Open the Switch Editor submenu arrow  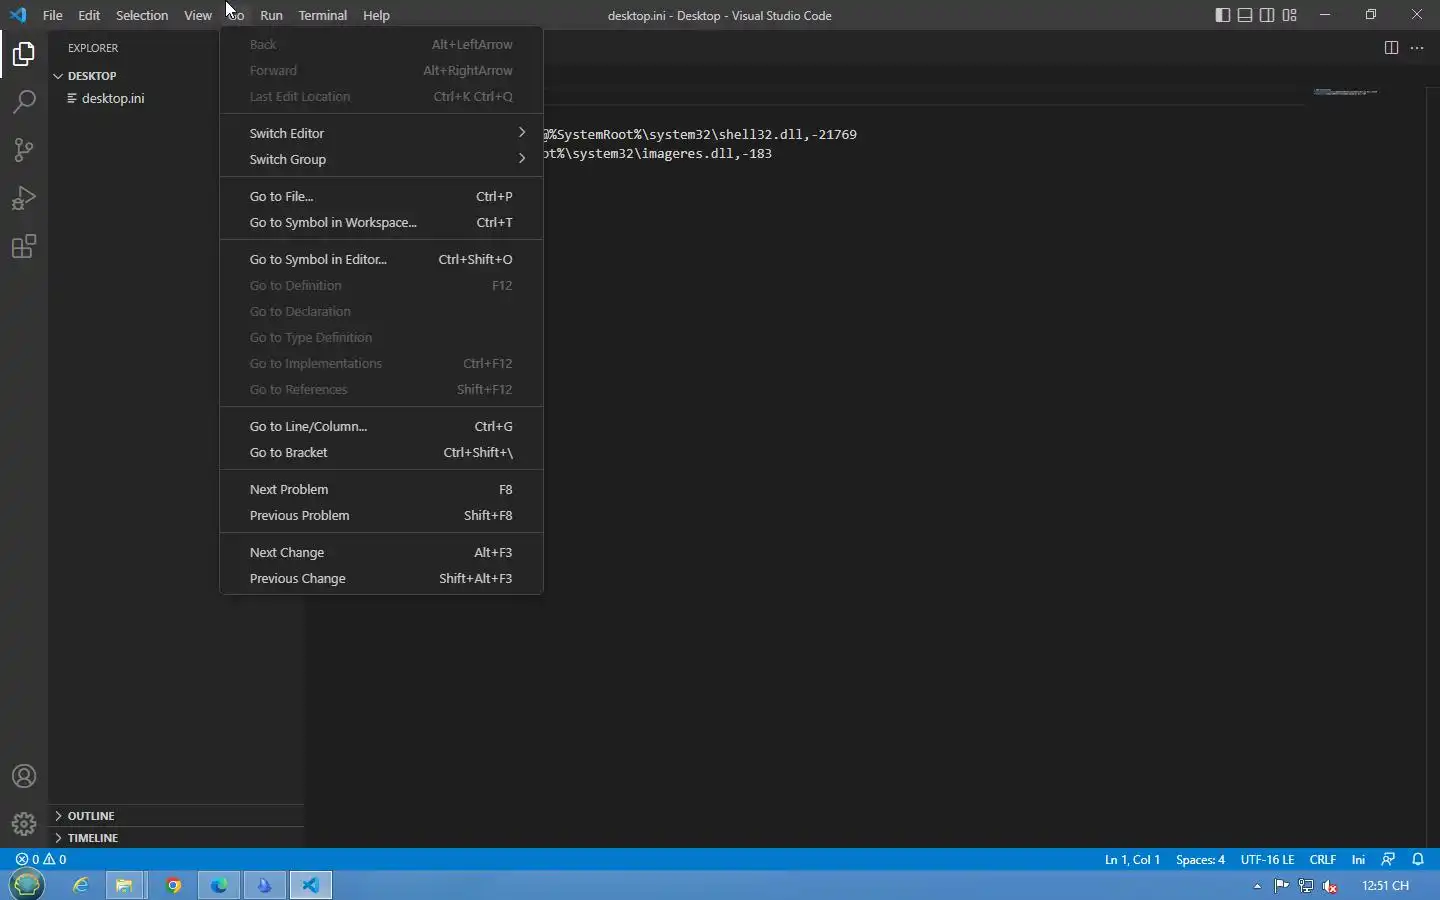click(x=522, y=133)
